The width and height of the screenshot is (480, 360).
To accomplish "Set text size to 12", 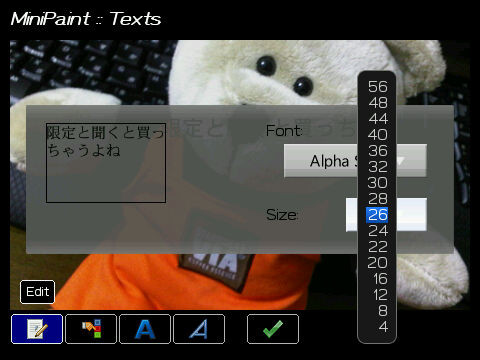I will coord(380,295).
